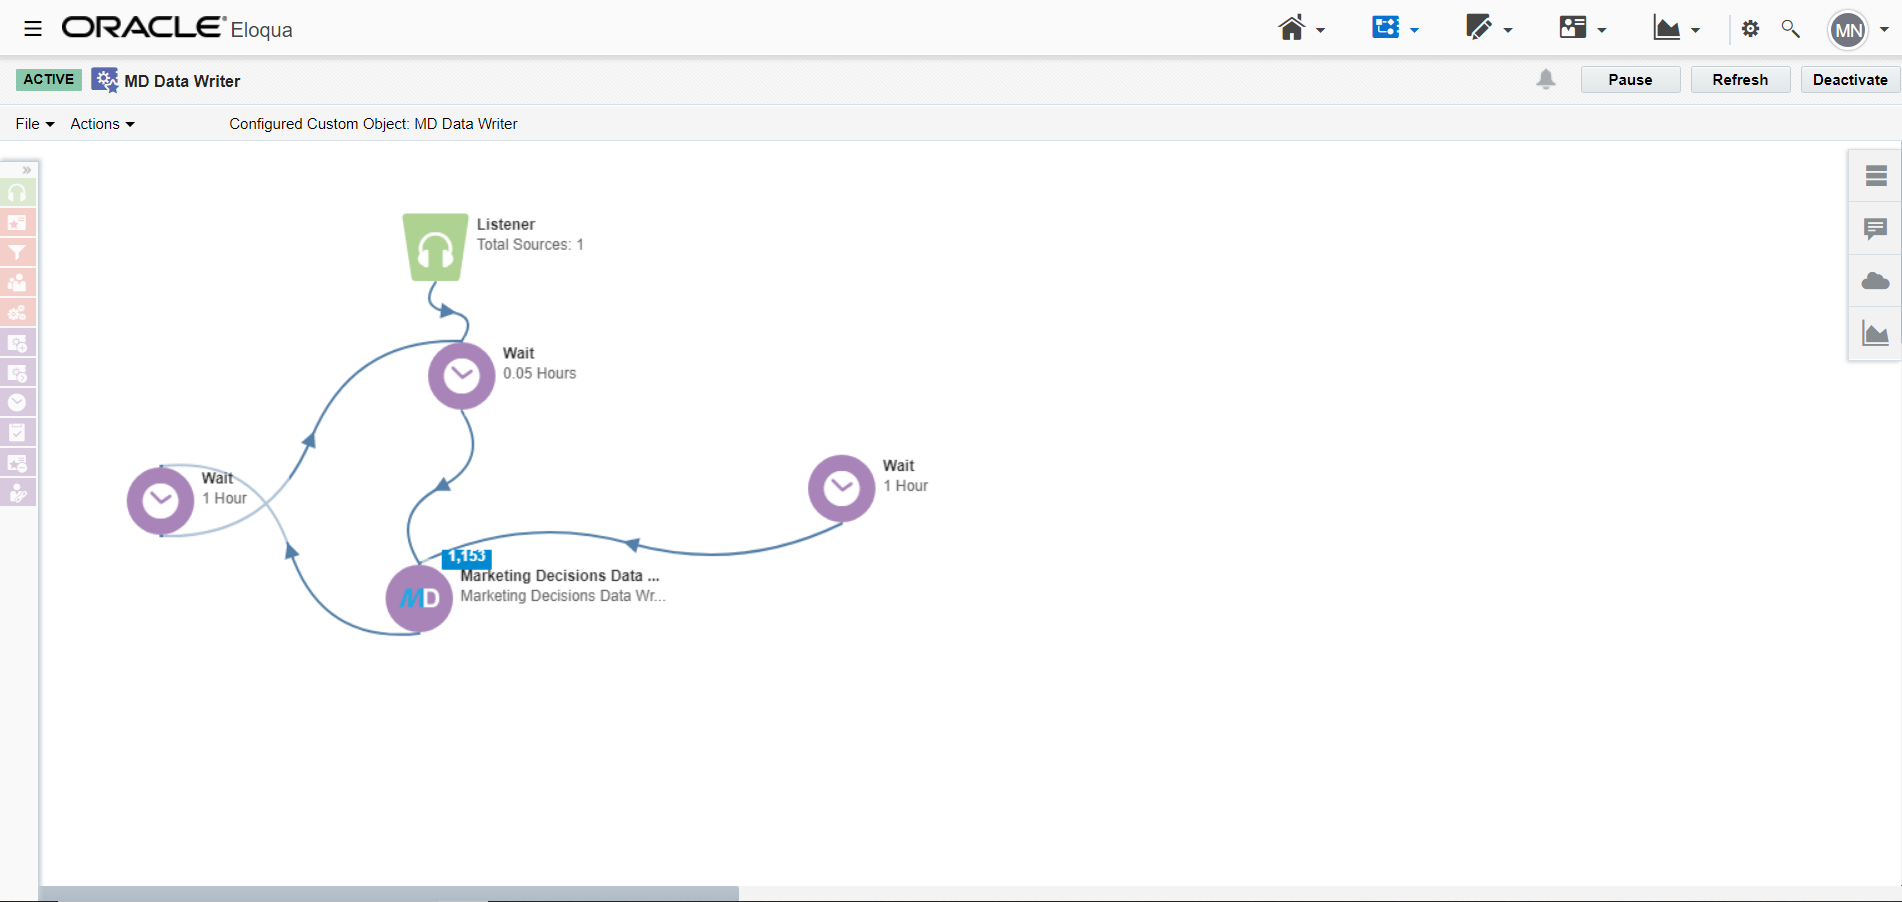Image resolution: width=1902 pixels, height=902 pixels.
Task: Open the comments panel in the right sidebar
Action: (x=1875, y=229)
